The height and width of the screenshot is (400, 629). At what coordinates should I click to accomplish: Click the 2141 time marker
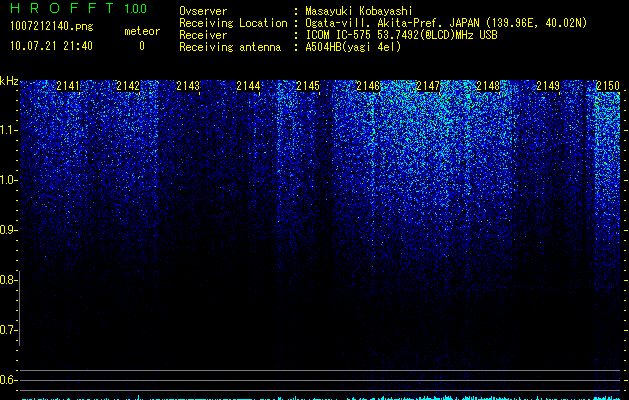pos(68,86)
